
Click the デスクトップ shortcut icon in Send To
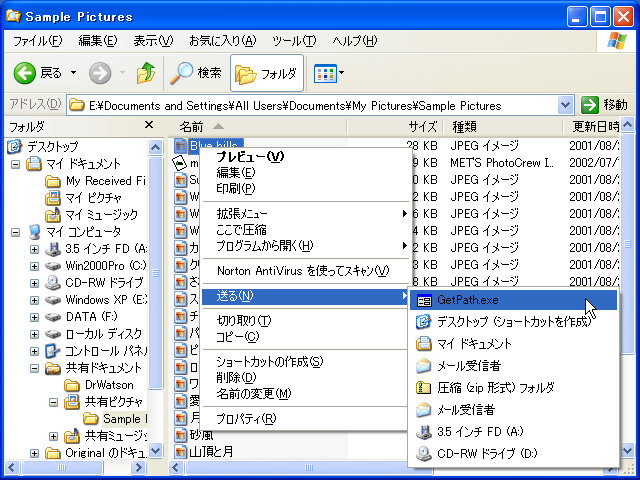coord(424,322)
